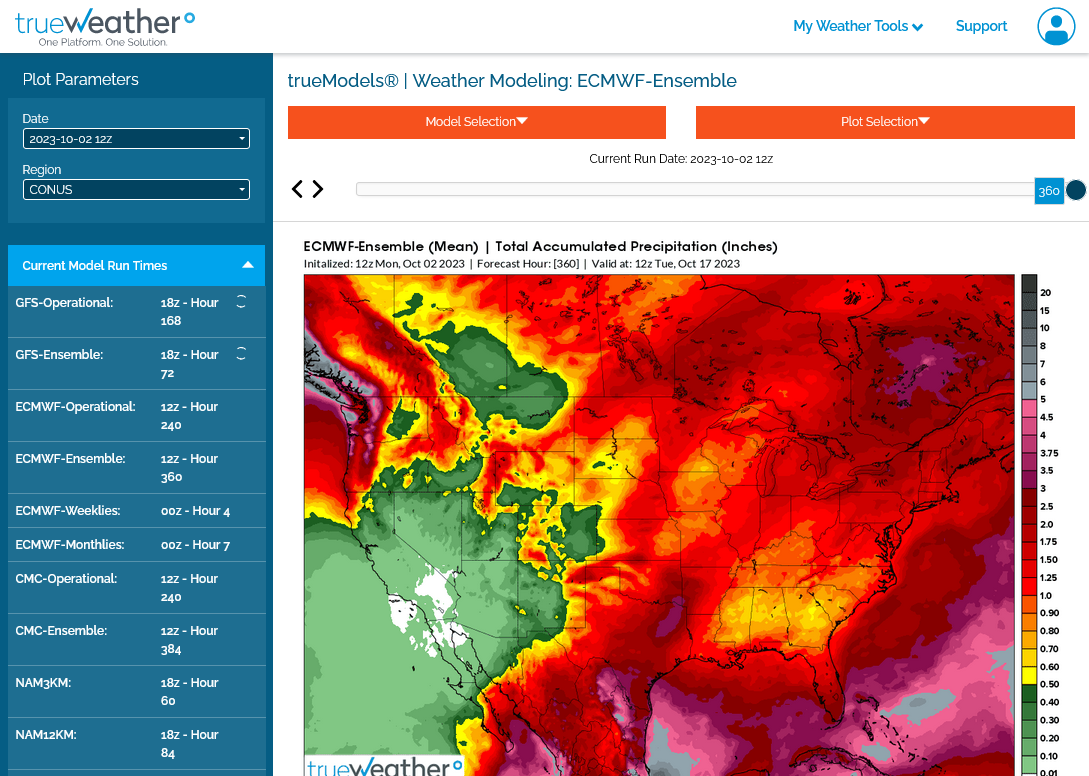
Task: Expand the Model Selection menu
Action: [476, 122]
